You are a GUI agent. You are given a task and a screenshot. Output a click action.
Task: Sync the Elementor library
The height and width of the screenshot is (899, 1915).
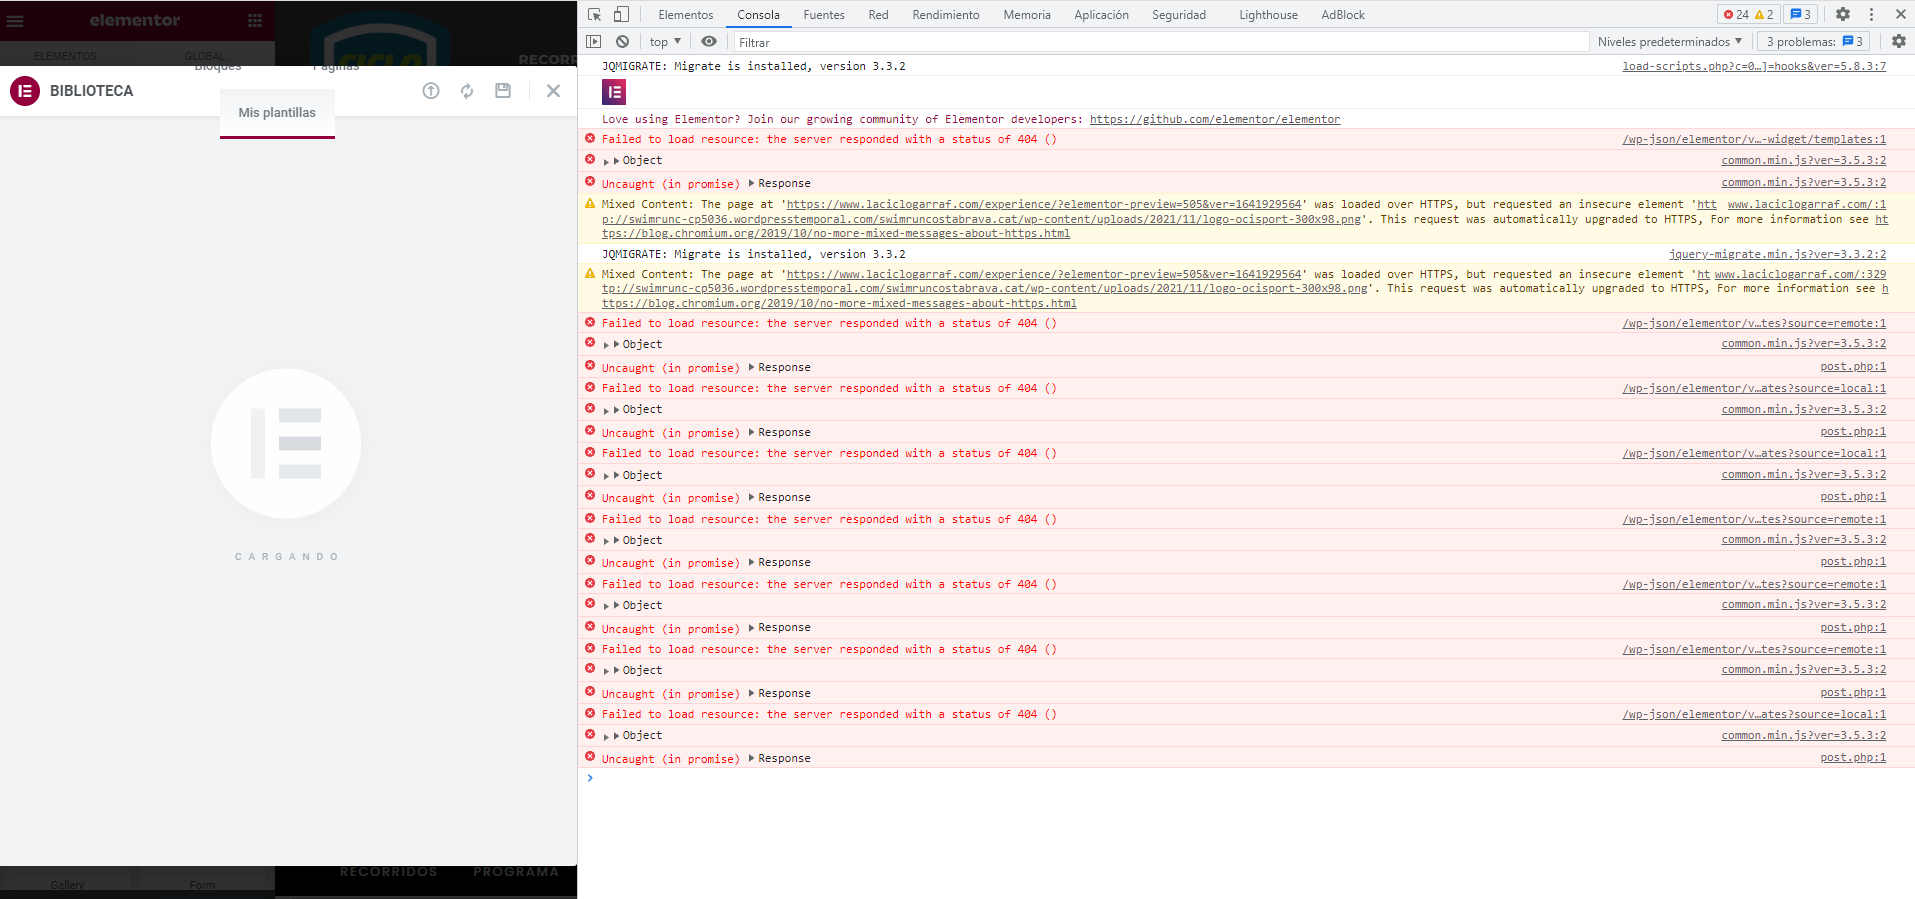click(x=467, y=91)
